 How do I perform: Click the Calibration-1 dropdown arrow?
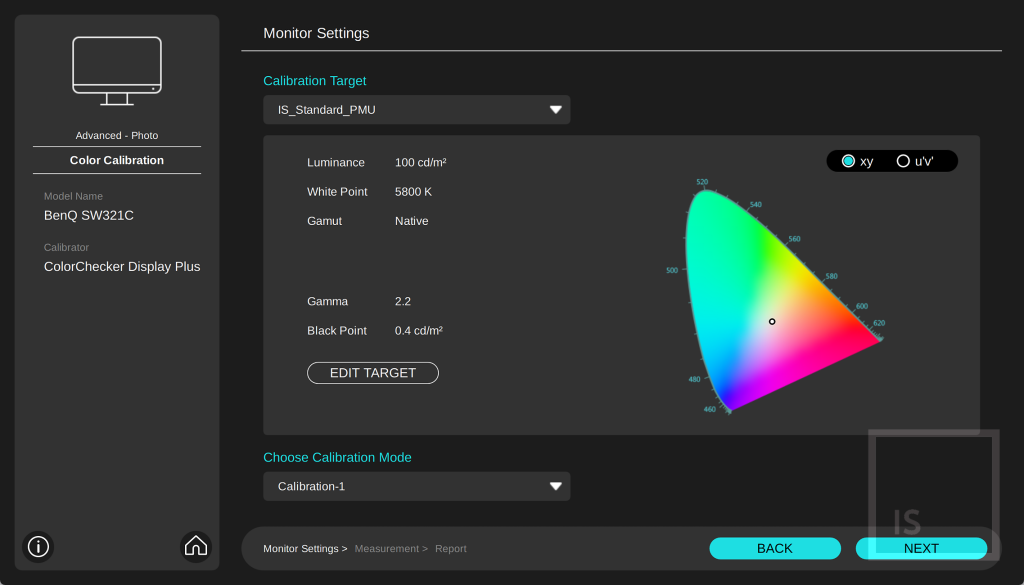coord(556,486)
